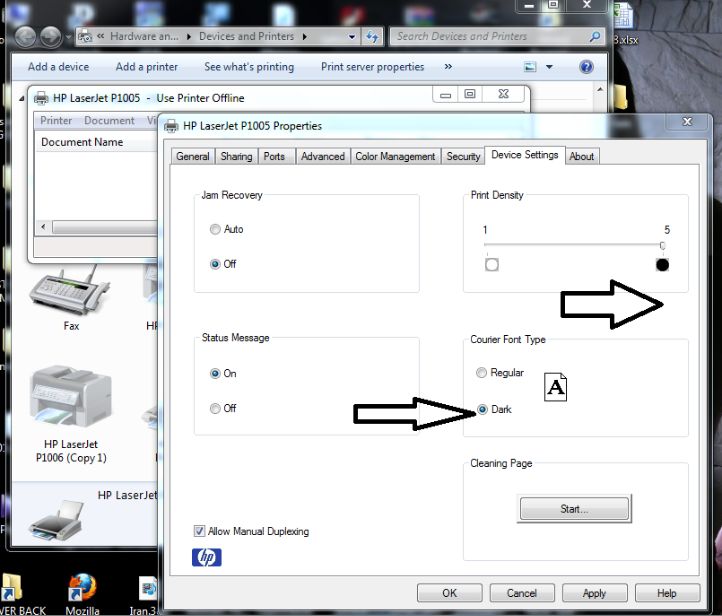Open address bar history dropdown
This screenshot has height=616, width=722.
tap(352, 37)
